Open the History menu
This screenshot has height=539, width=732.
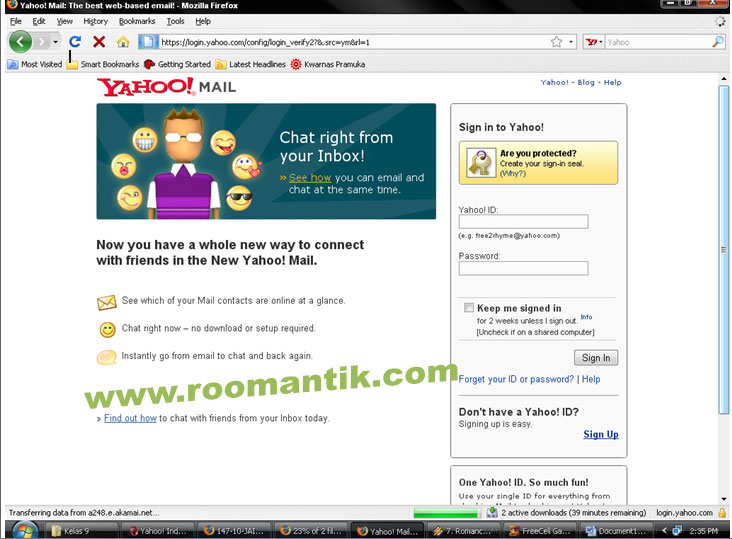[x=95, y=21]
